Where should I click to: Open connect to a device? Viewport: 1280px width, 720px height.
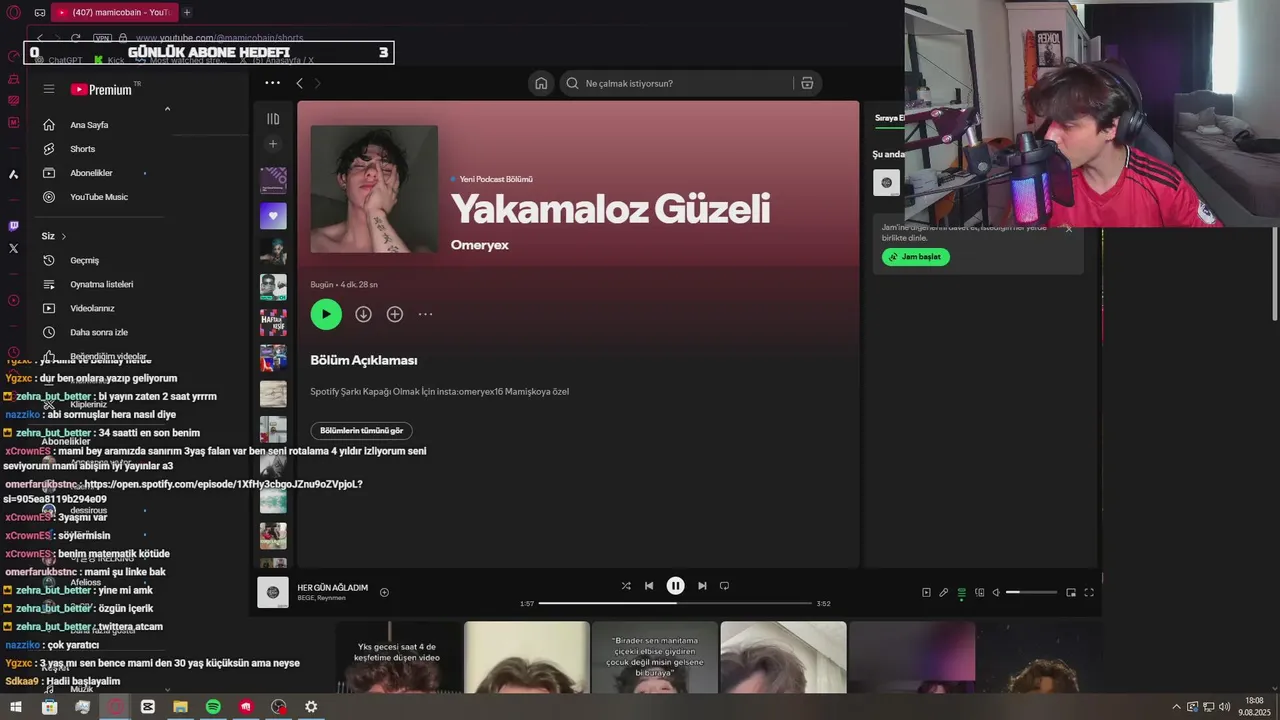980,592
